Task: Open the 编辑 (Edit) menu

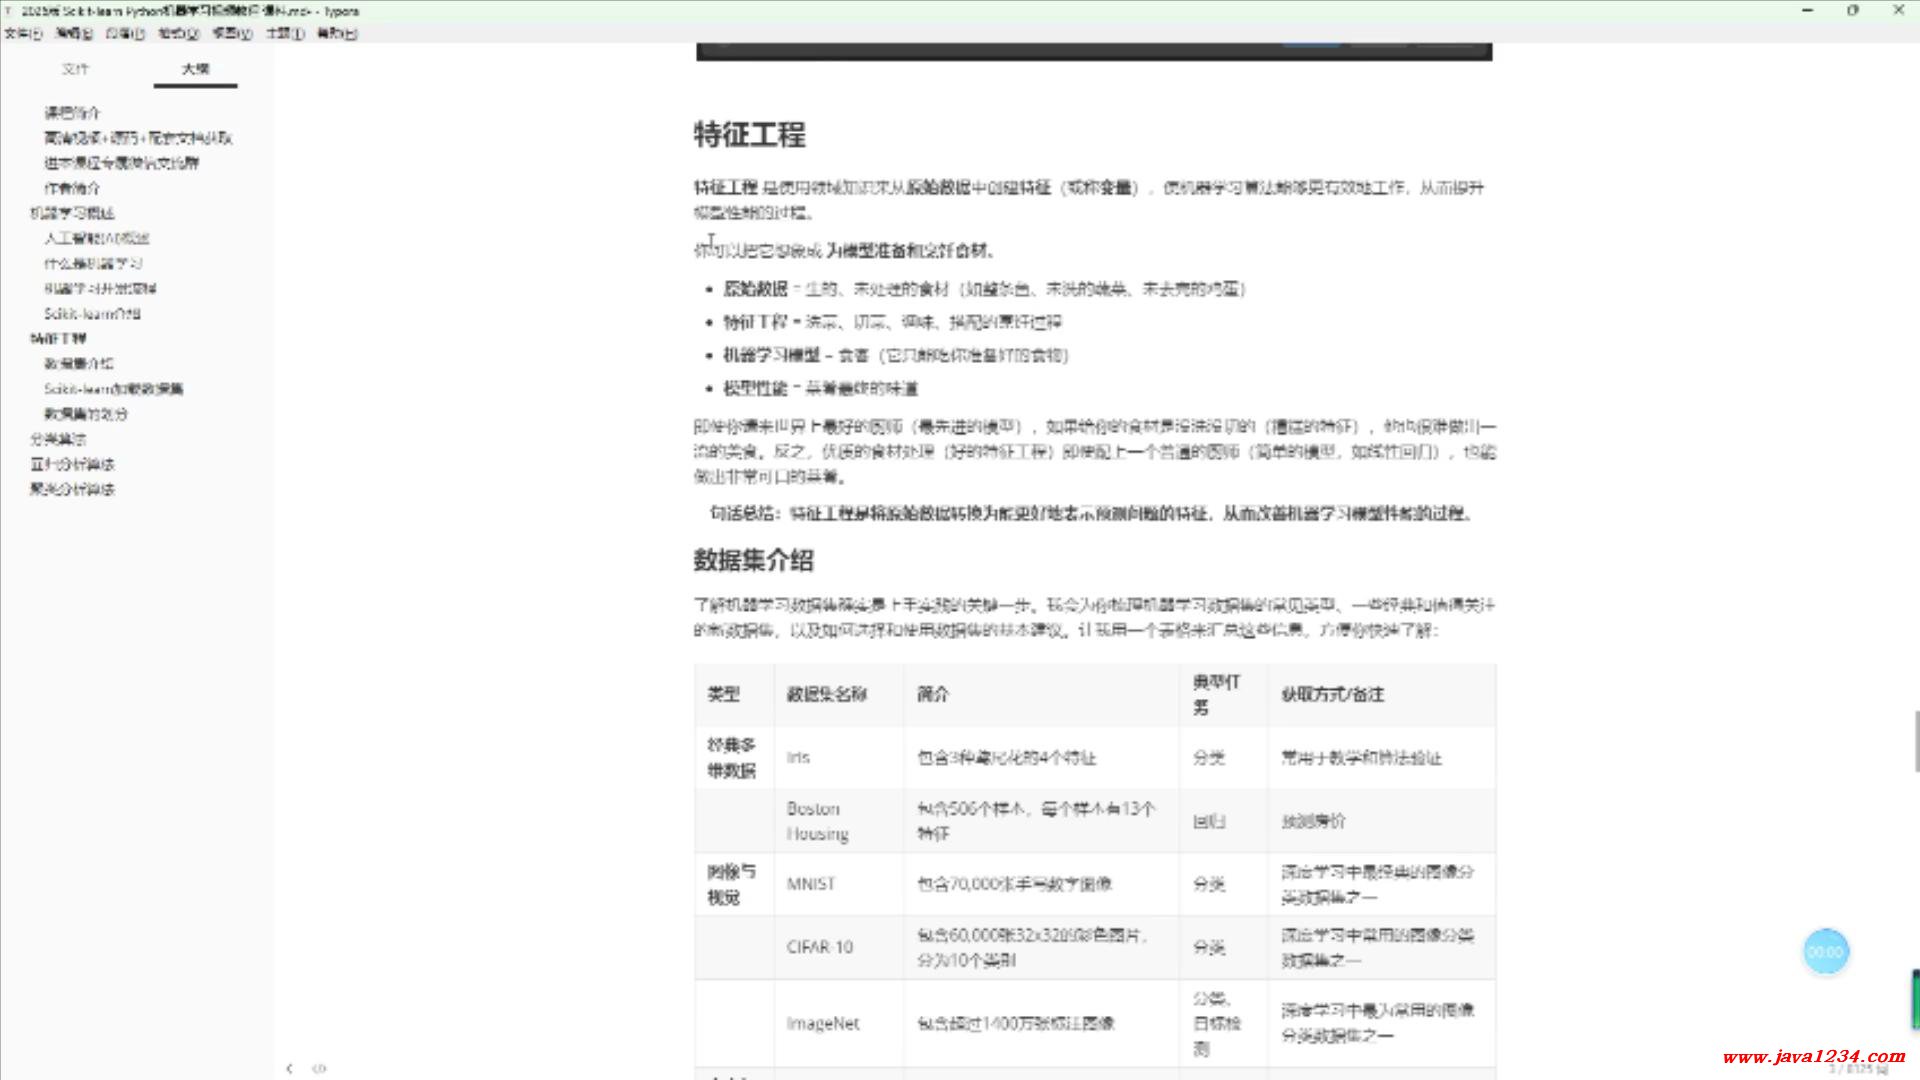Action: point(73,33)
